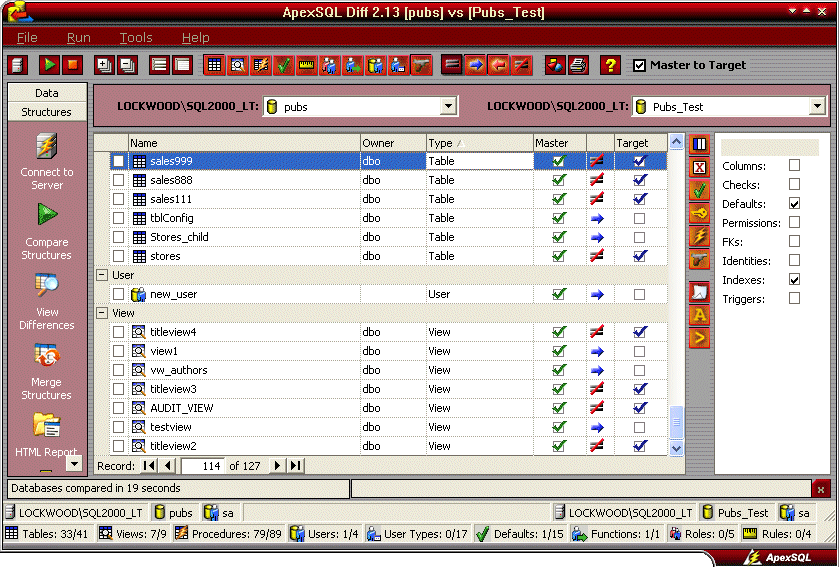Click the grid scrollbar down arrow
The height and width of the screenshot is (568, 839).
[676, 448]
